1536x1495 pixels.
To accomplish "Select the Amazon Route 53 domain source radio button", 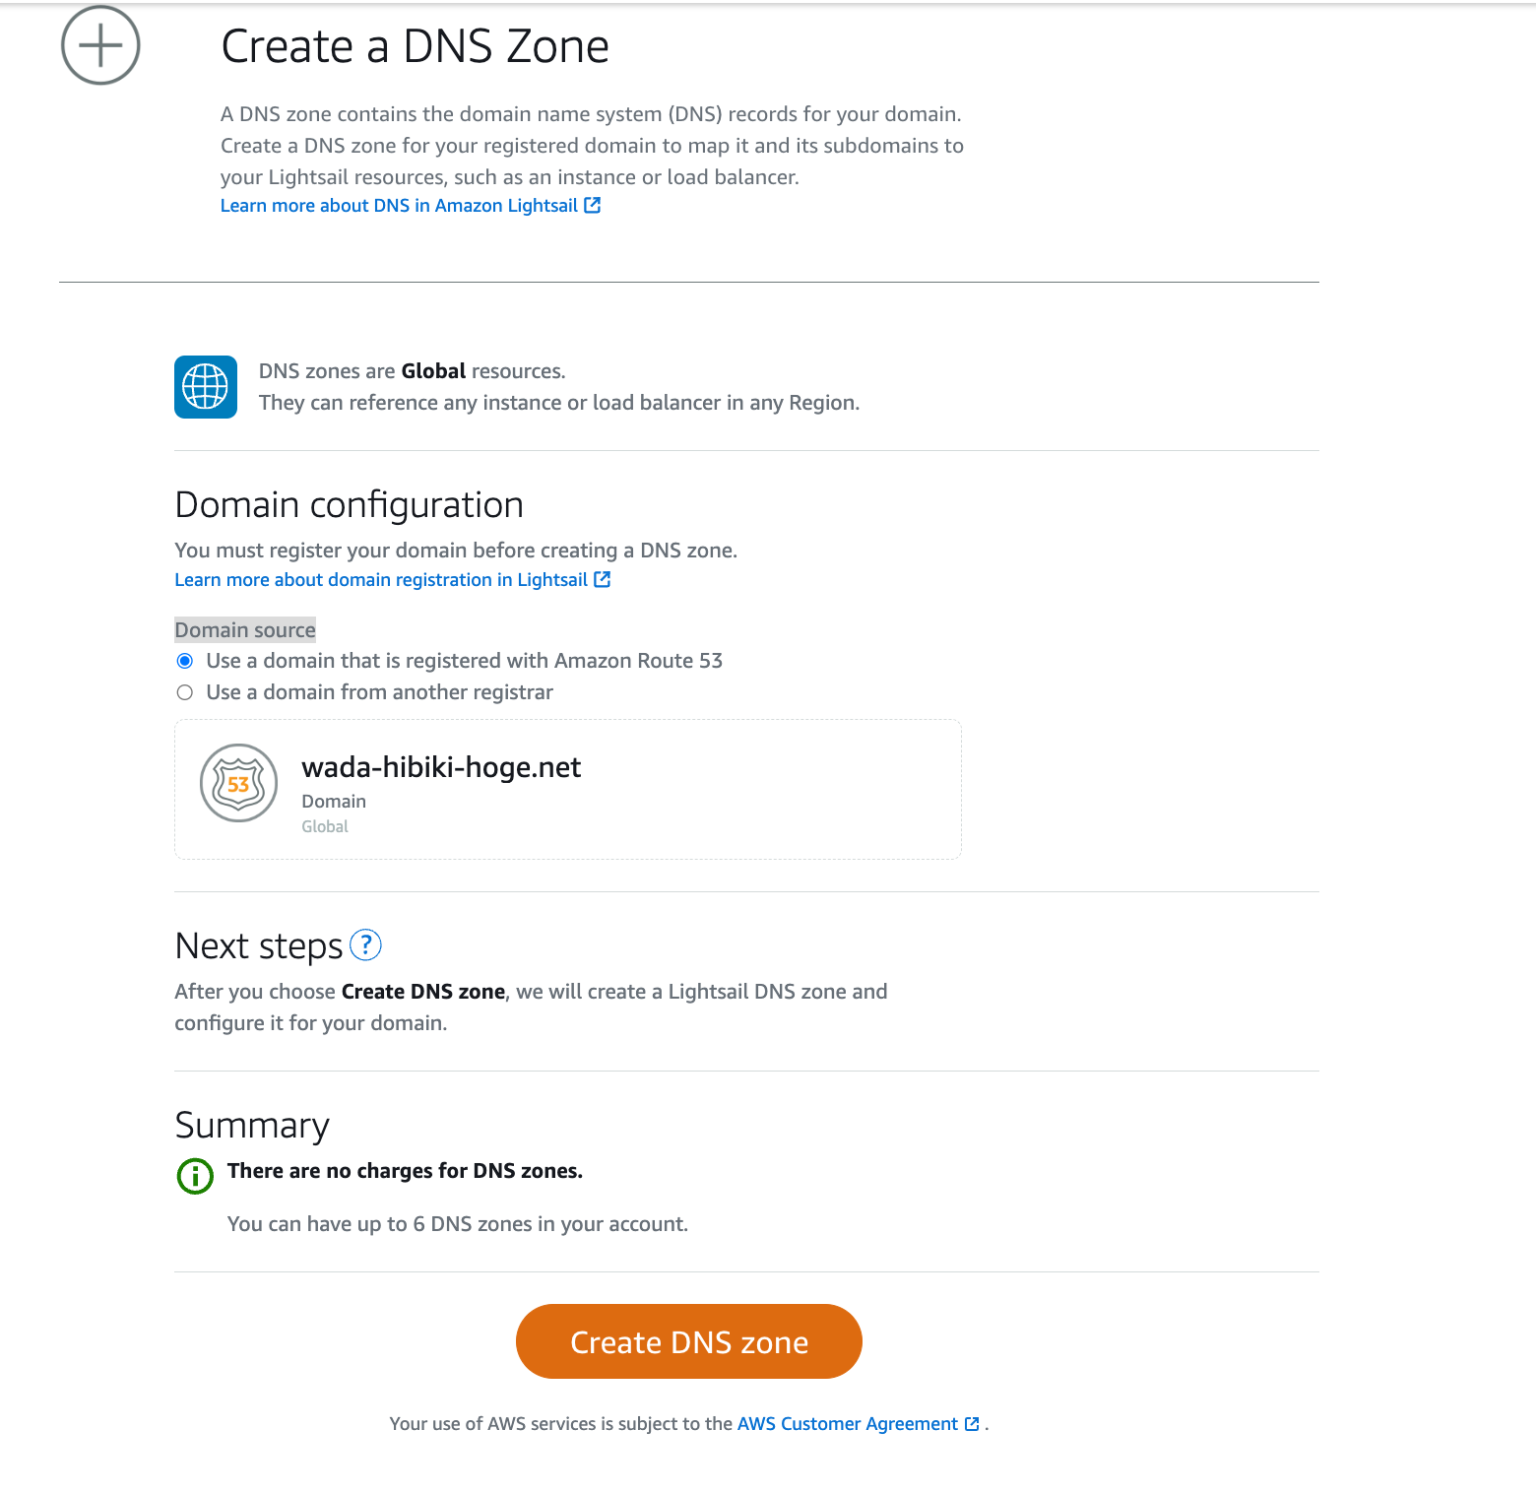I will point(184,660).
